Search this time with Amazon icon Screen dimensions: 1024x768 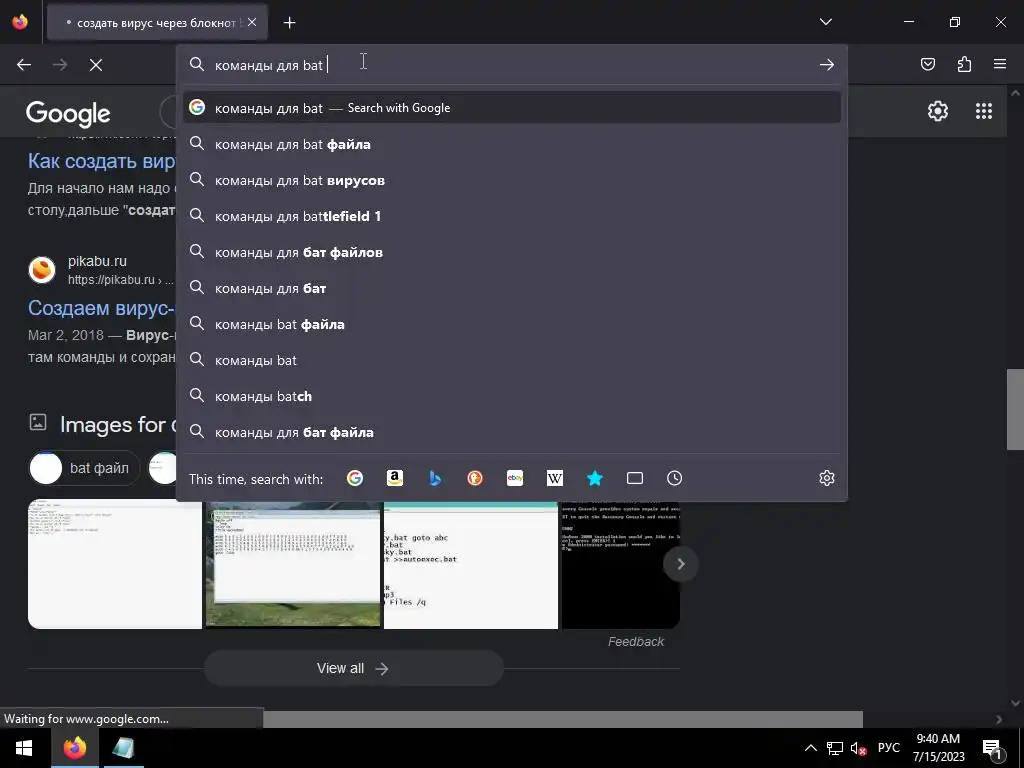pyautogui.click(x=394, y=478)
